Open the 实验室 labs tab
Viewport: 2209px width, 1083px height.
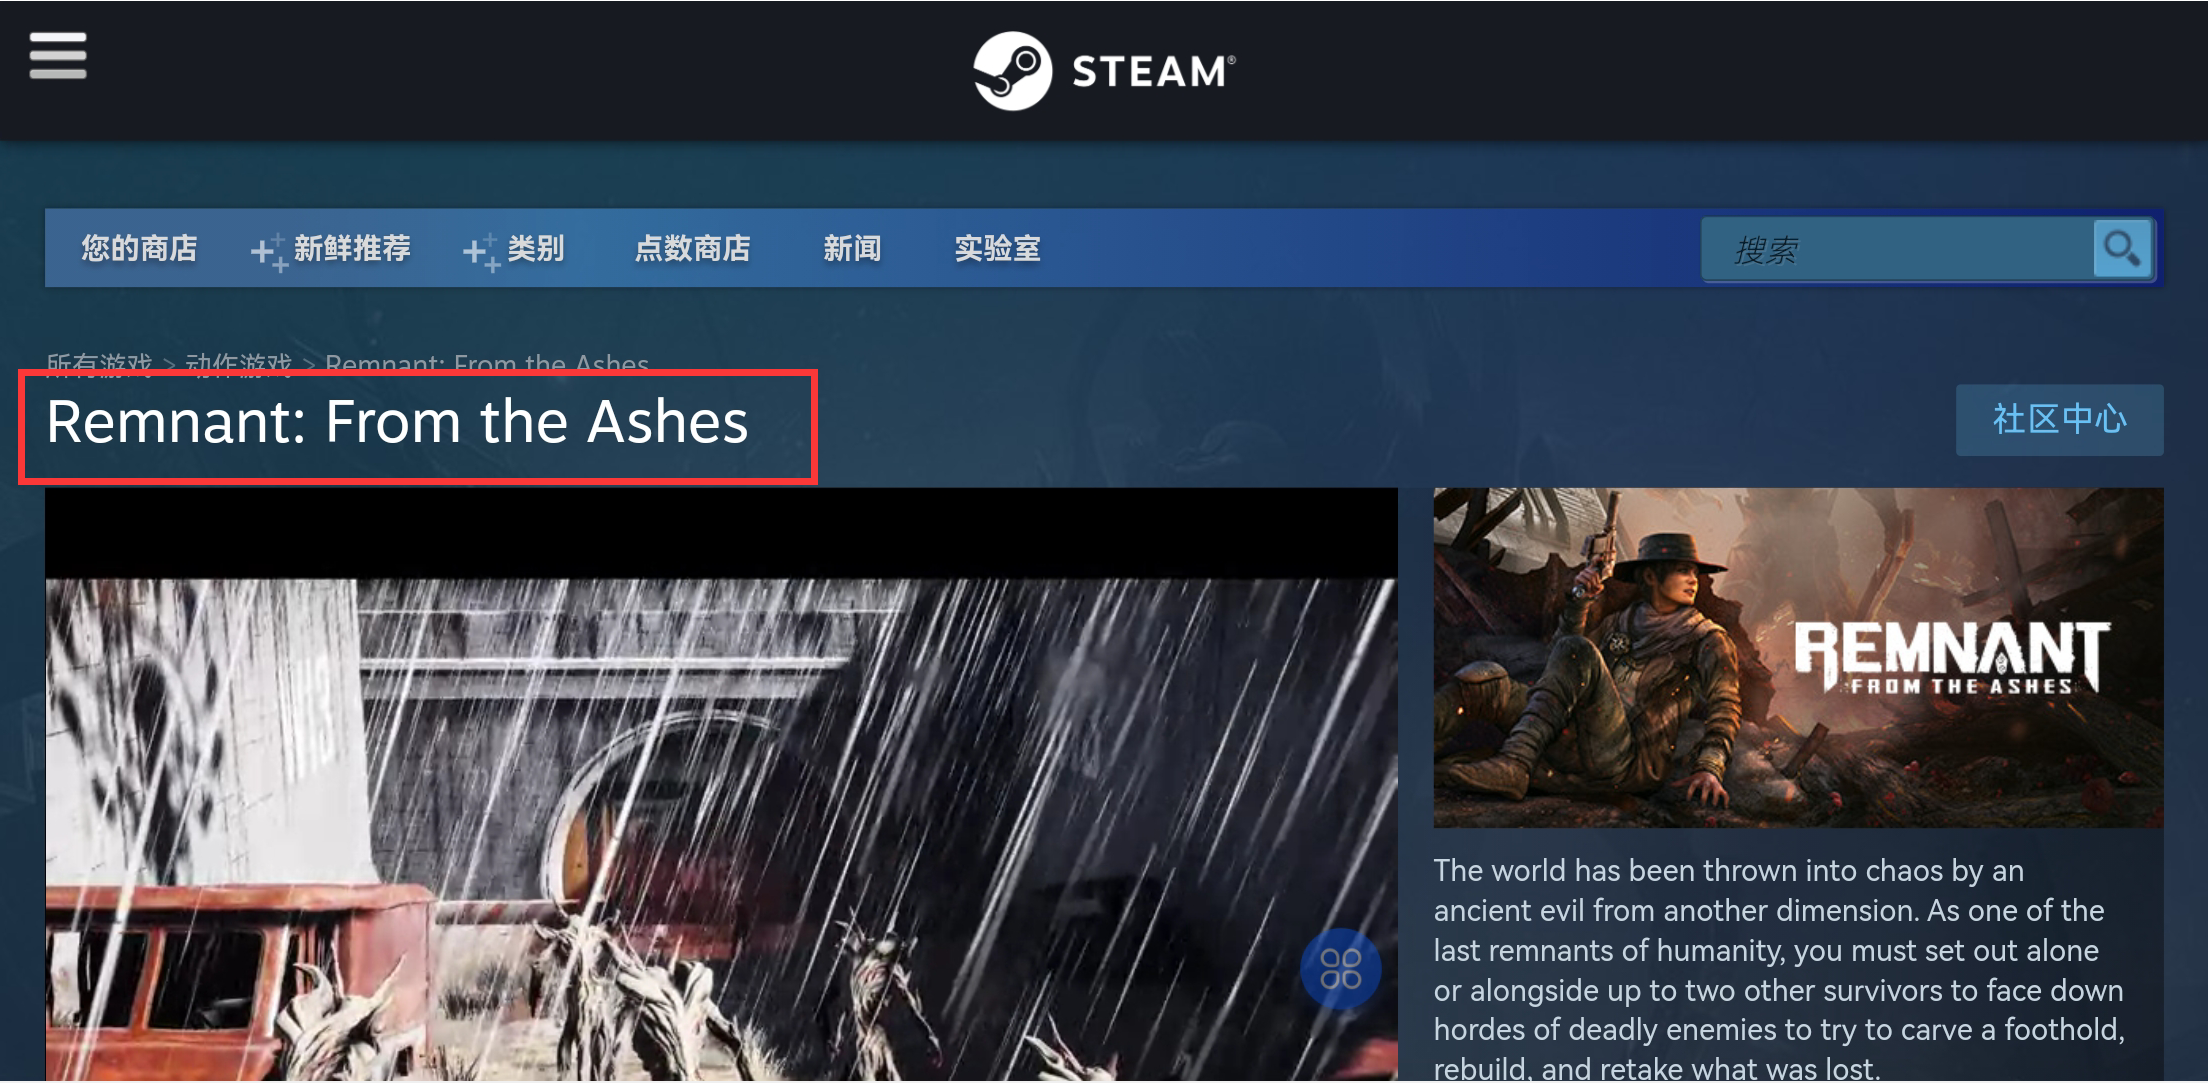[997, 248]
